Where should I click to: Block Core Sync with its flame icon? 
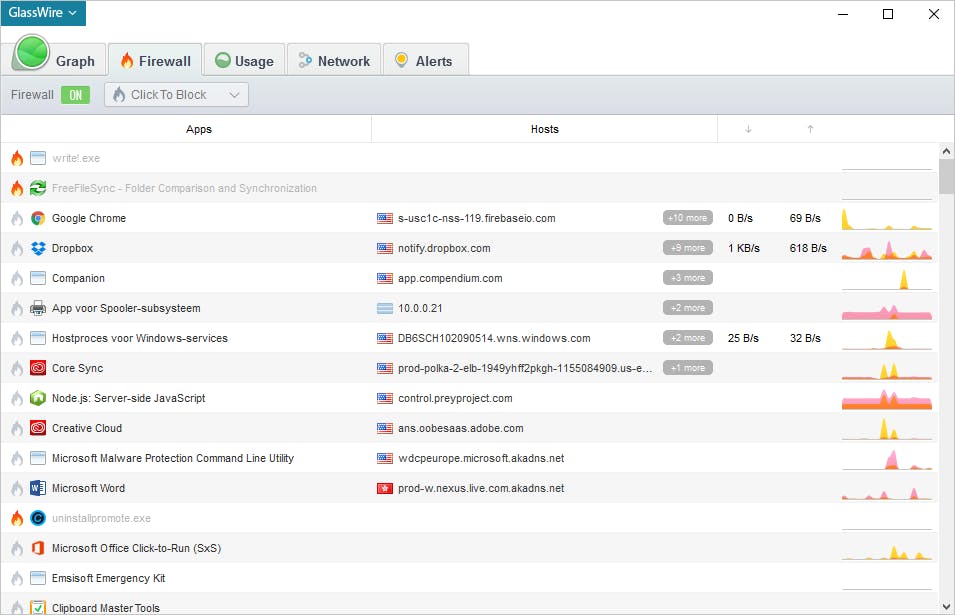click(x=17, y=368)
